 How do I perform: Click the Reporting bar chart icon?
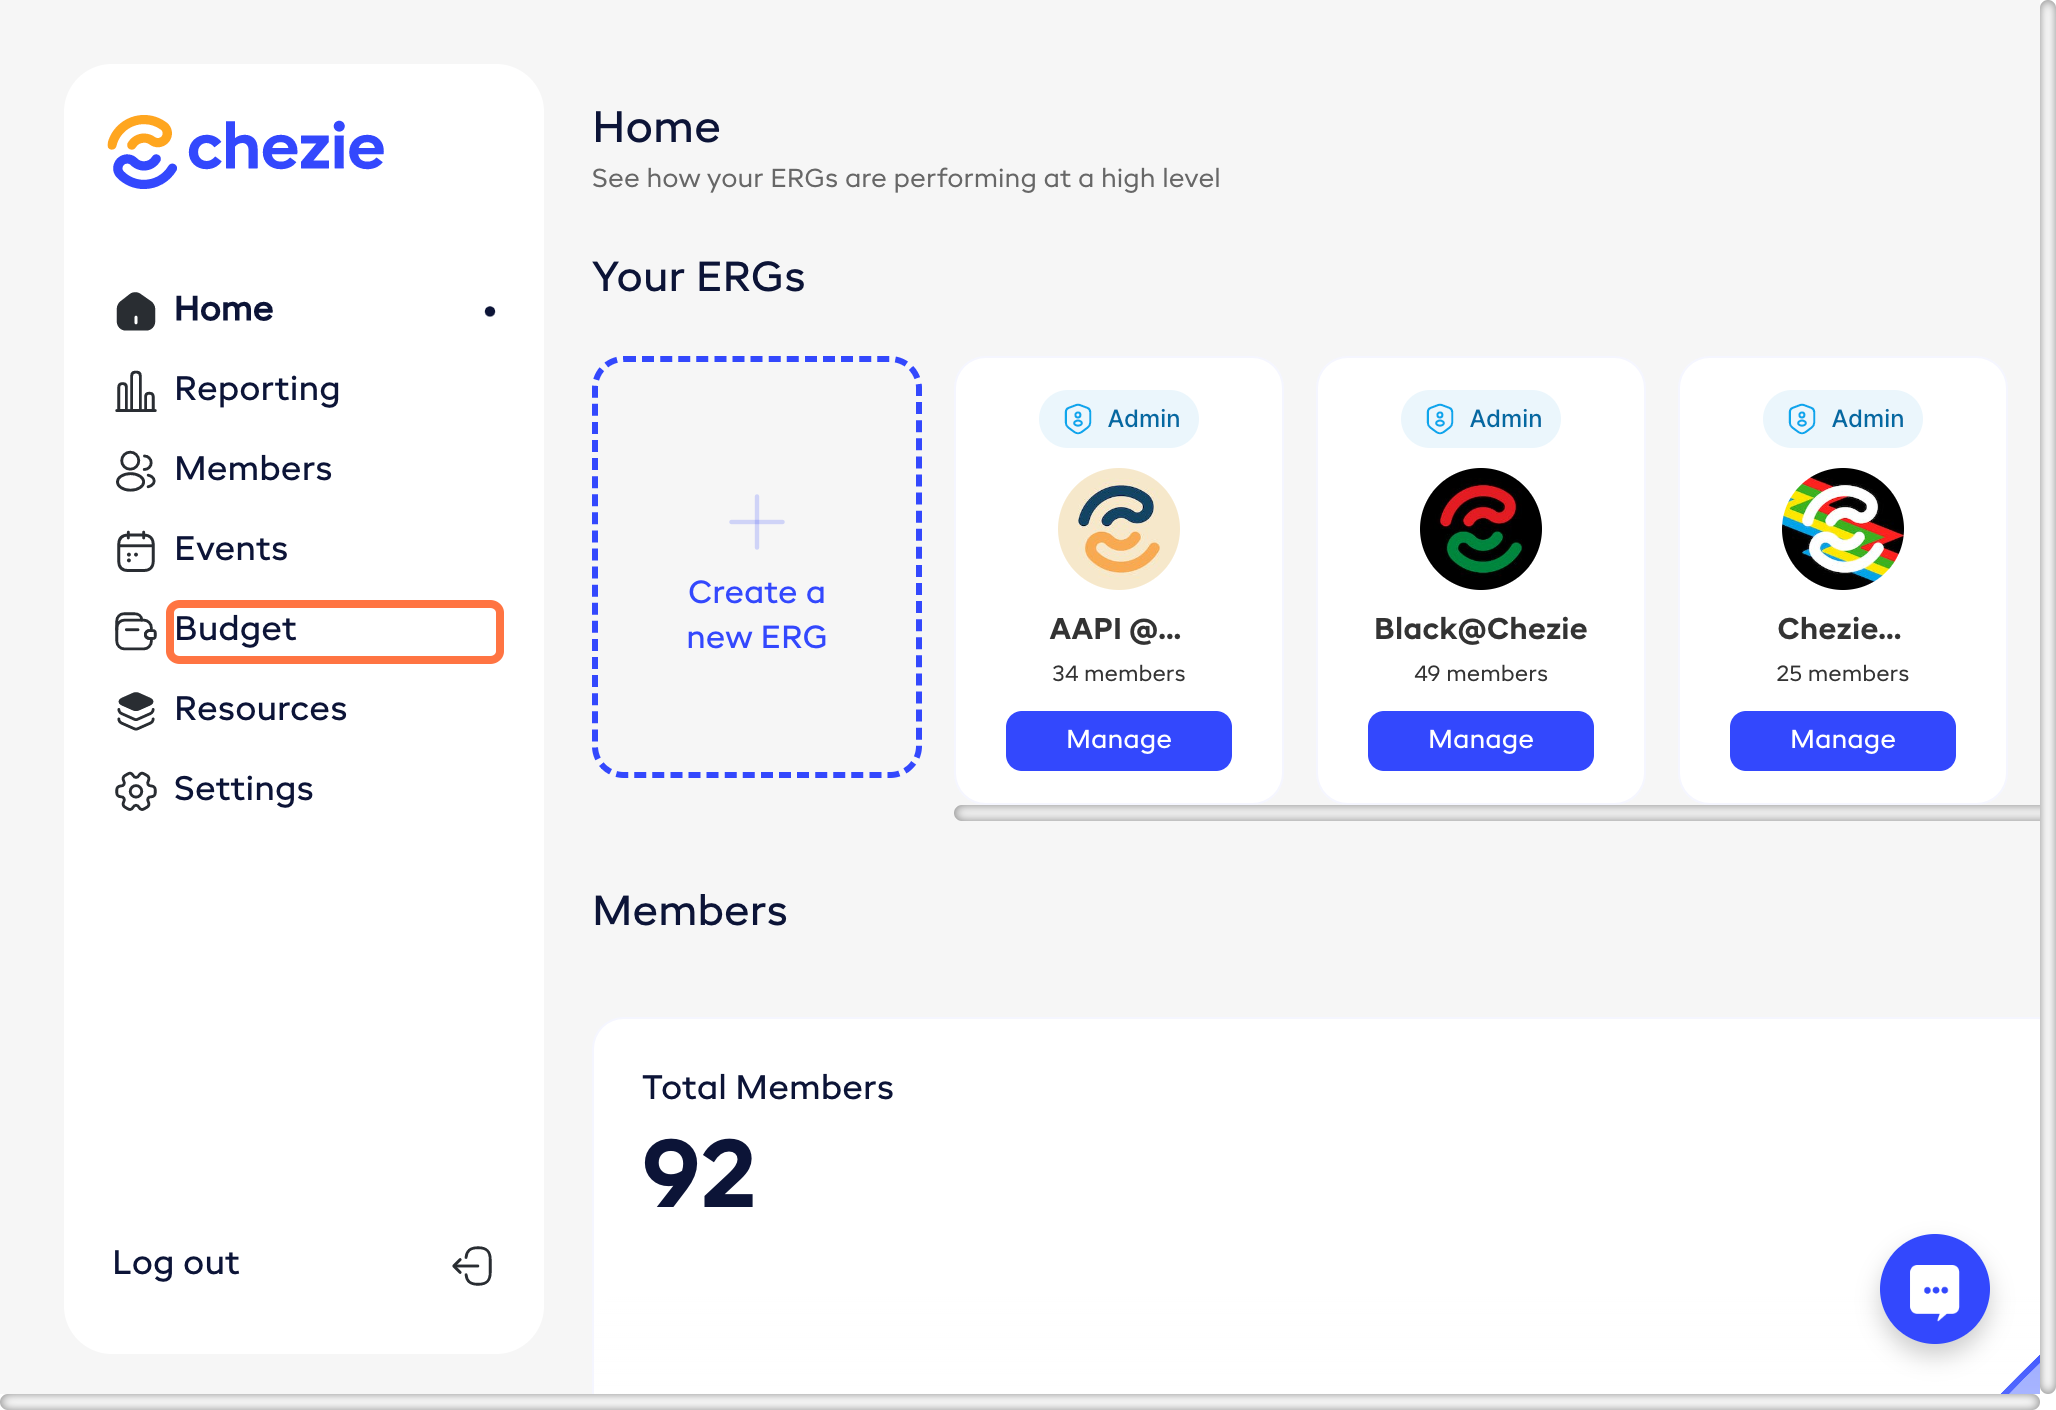[x=135, y=391]
